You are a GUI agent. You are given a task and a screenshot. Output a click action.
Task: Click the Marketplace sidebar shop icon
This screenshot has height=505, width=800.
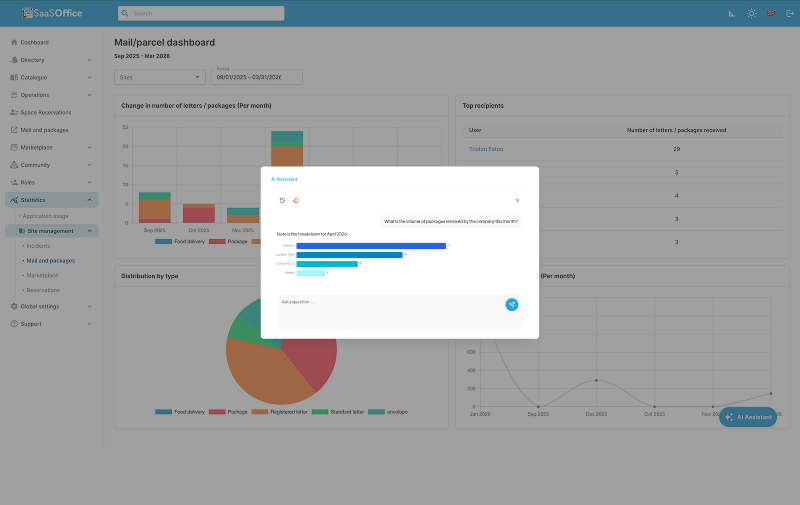tap(14, 147)
